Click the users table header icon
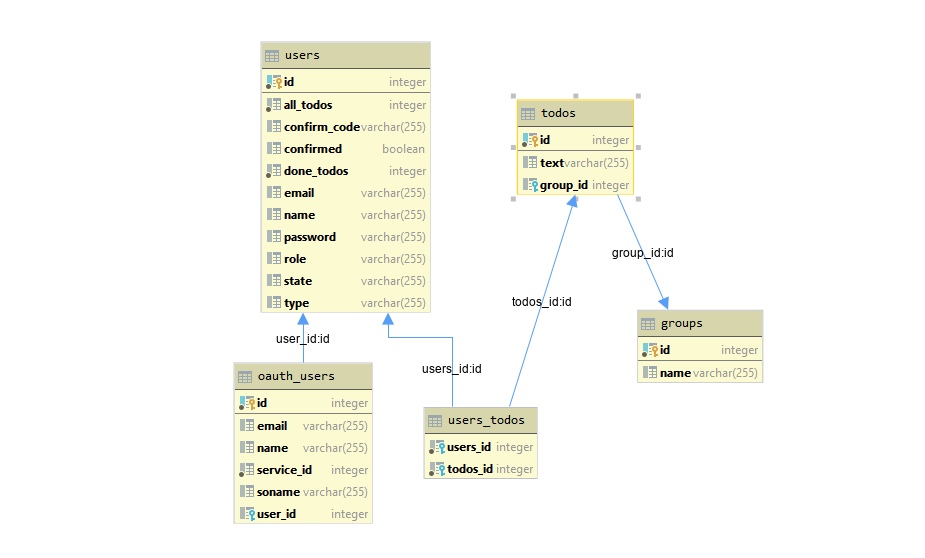 point(272,56)
